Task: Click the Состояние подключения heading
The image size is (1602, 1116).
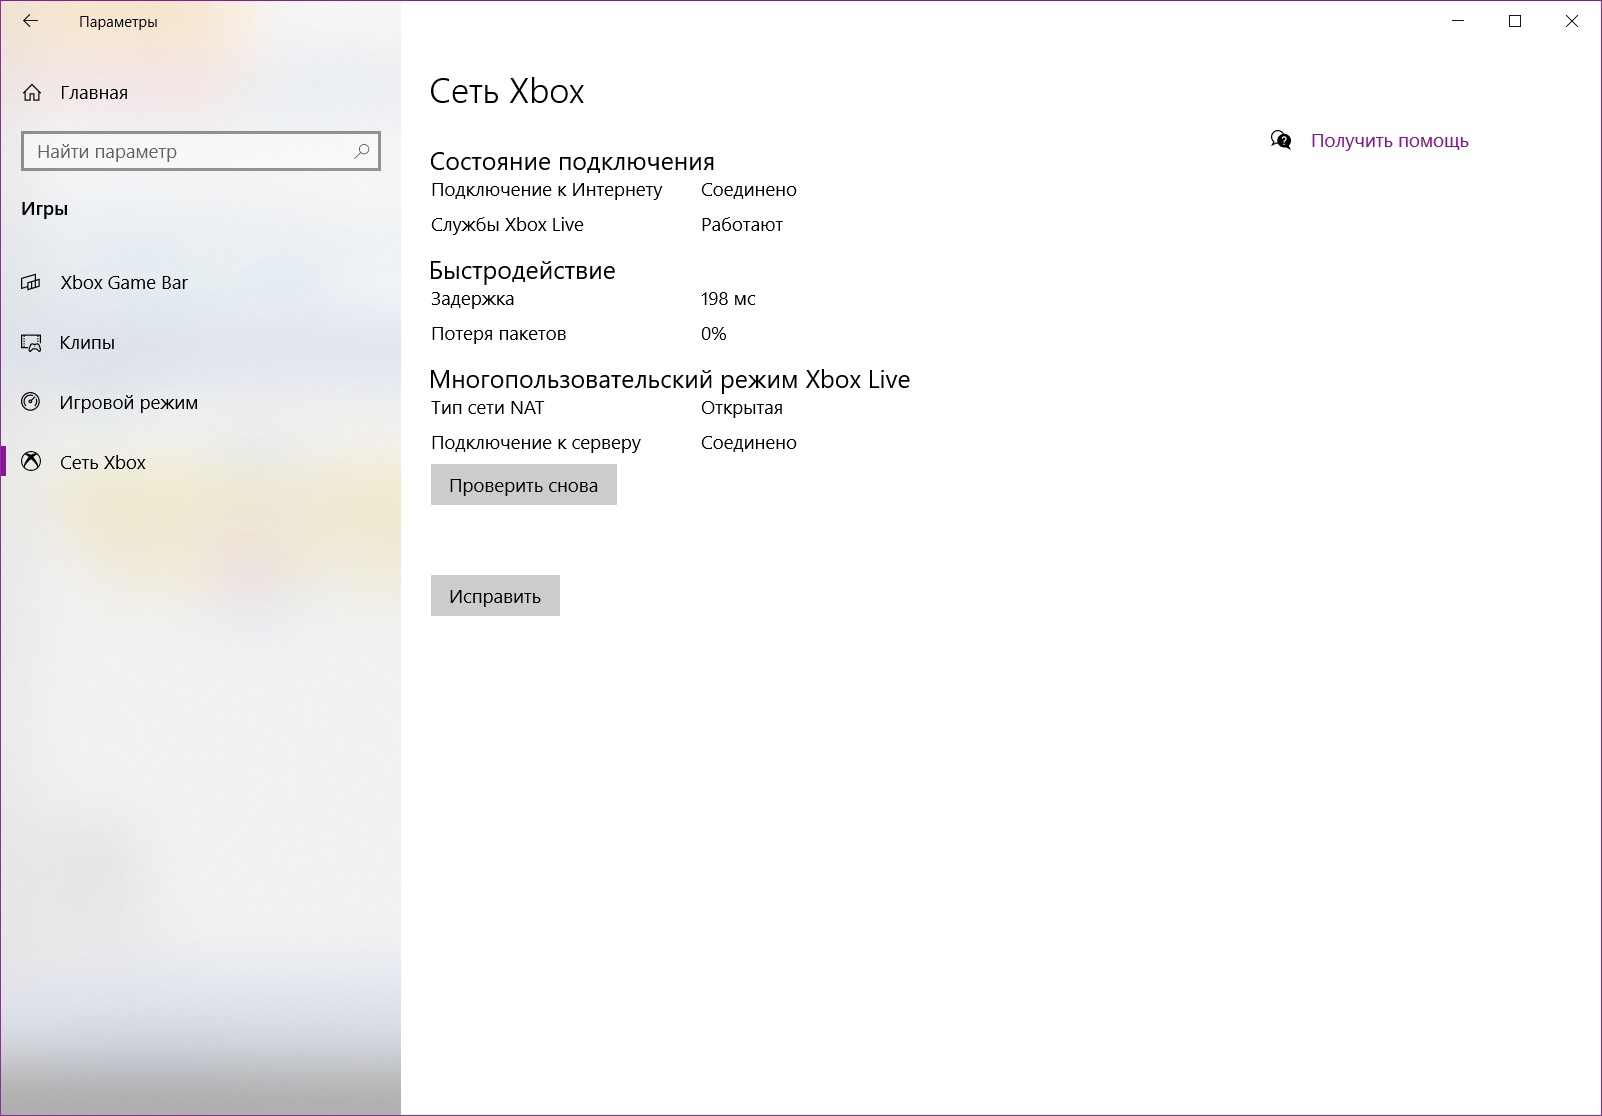Action: click(572, 162)
